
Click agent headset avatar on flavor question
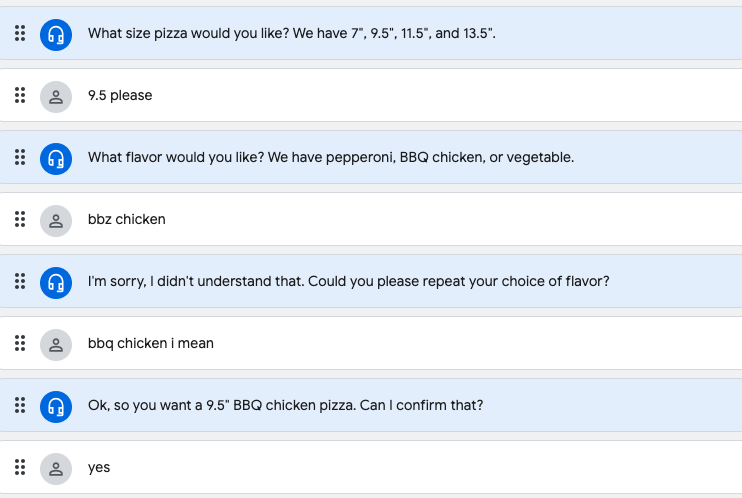56,158
